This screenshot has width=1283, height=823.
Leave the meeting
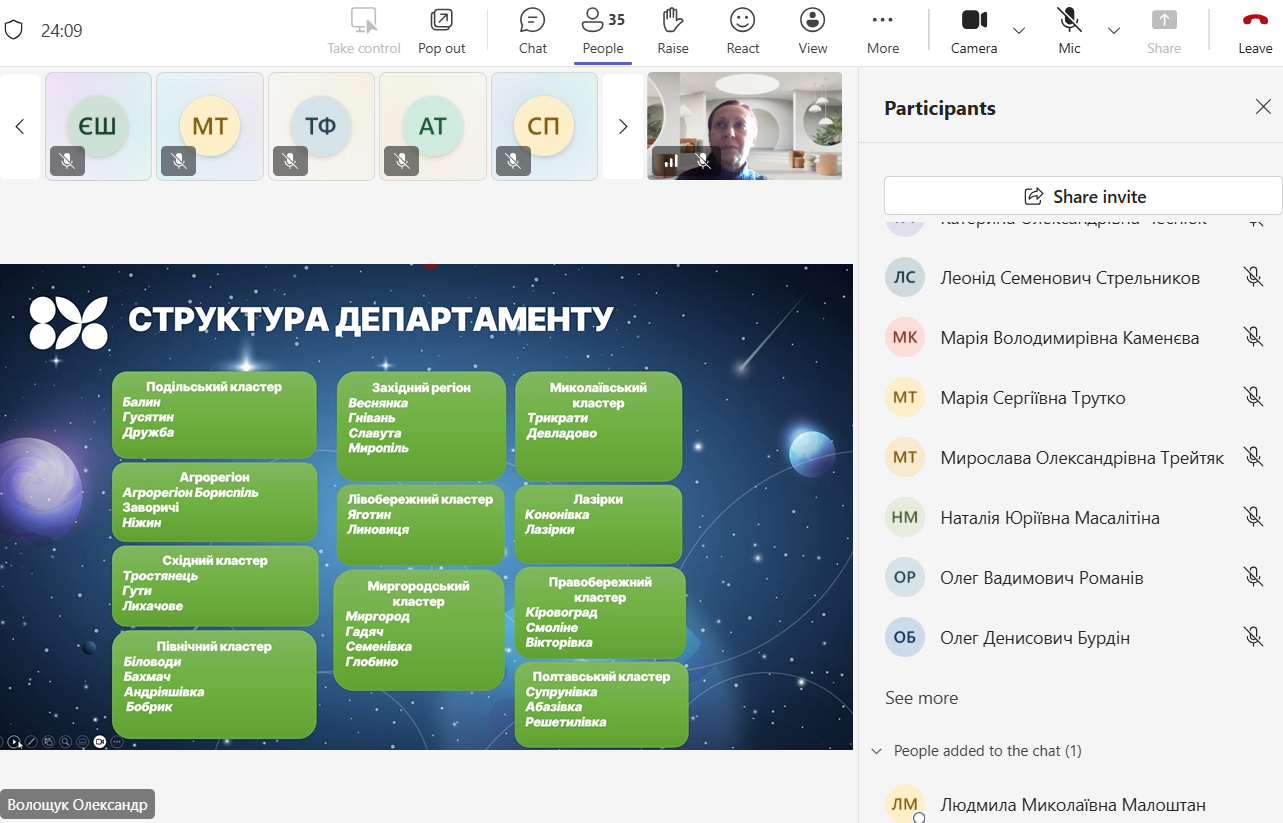pos(1254,31)
